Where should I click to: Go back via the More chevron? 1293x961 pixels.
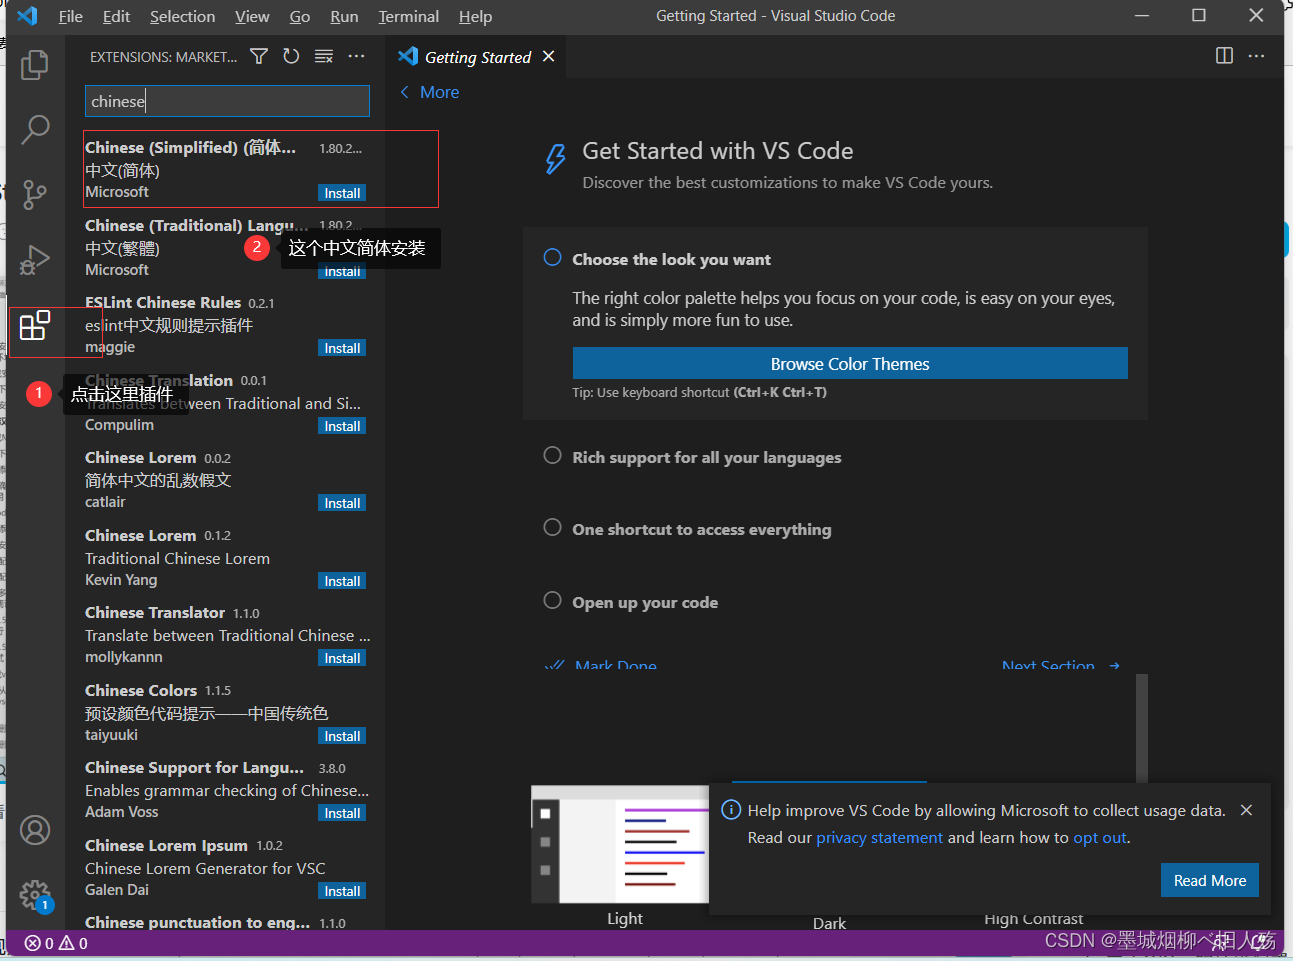pos(405,92)
